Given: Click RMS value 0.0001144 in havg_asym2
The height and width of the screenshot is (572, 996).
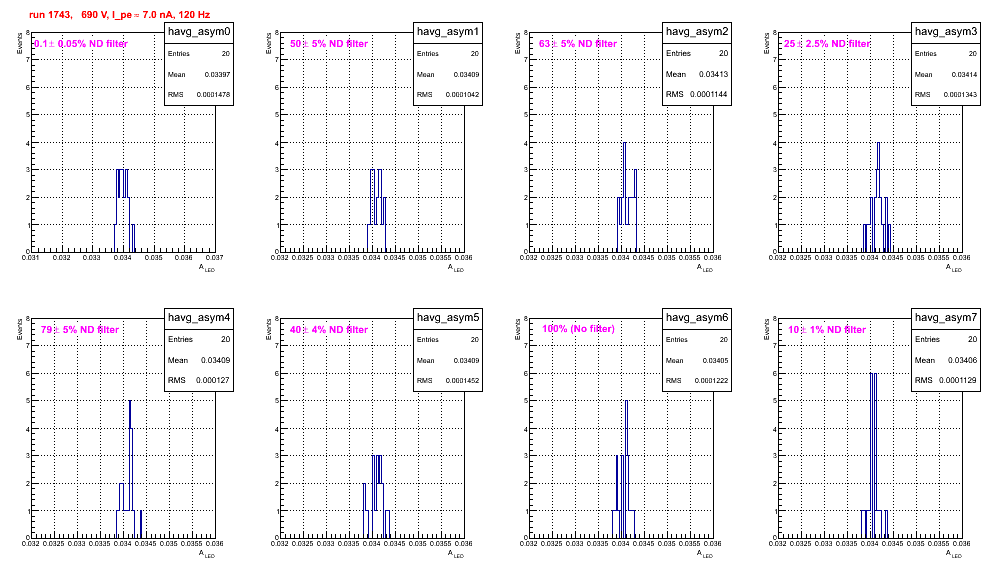Looking at the screenshot, I should 710,95.
